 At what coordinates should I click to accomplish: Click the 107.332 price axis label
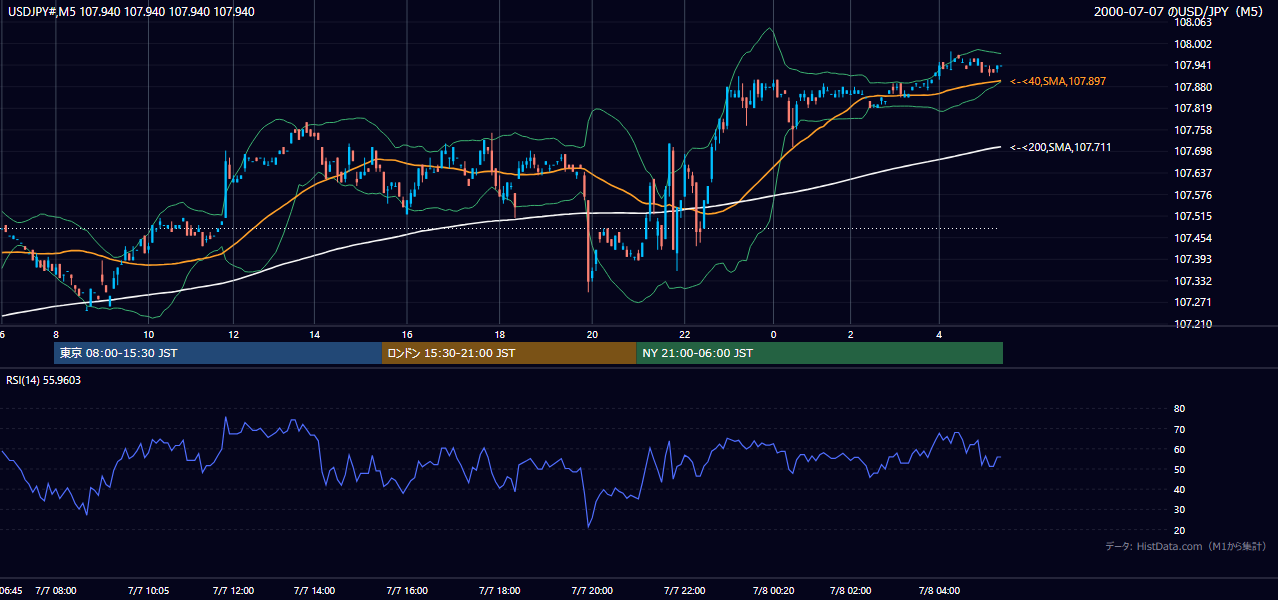[1193, 282]
